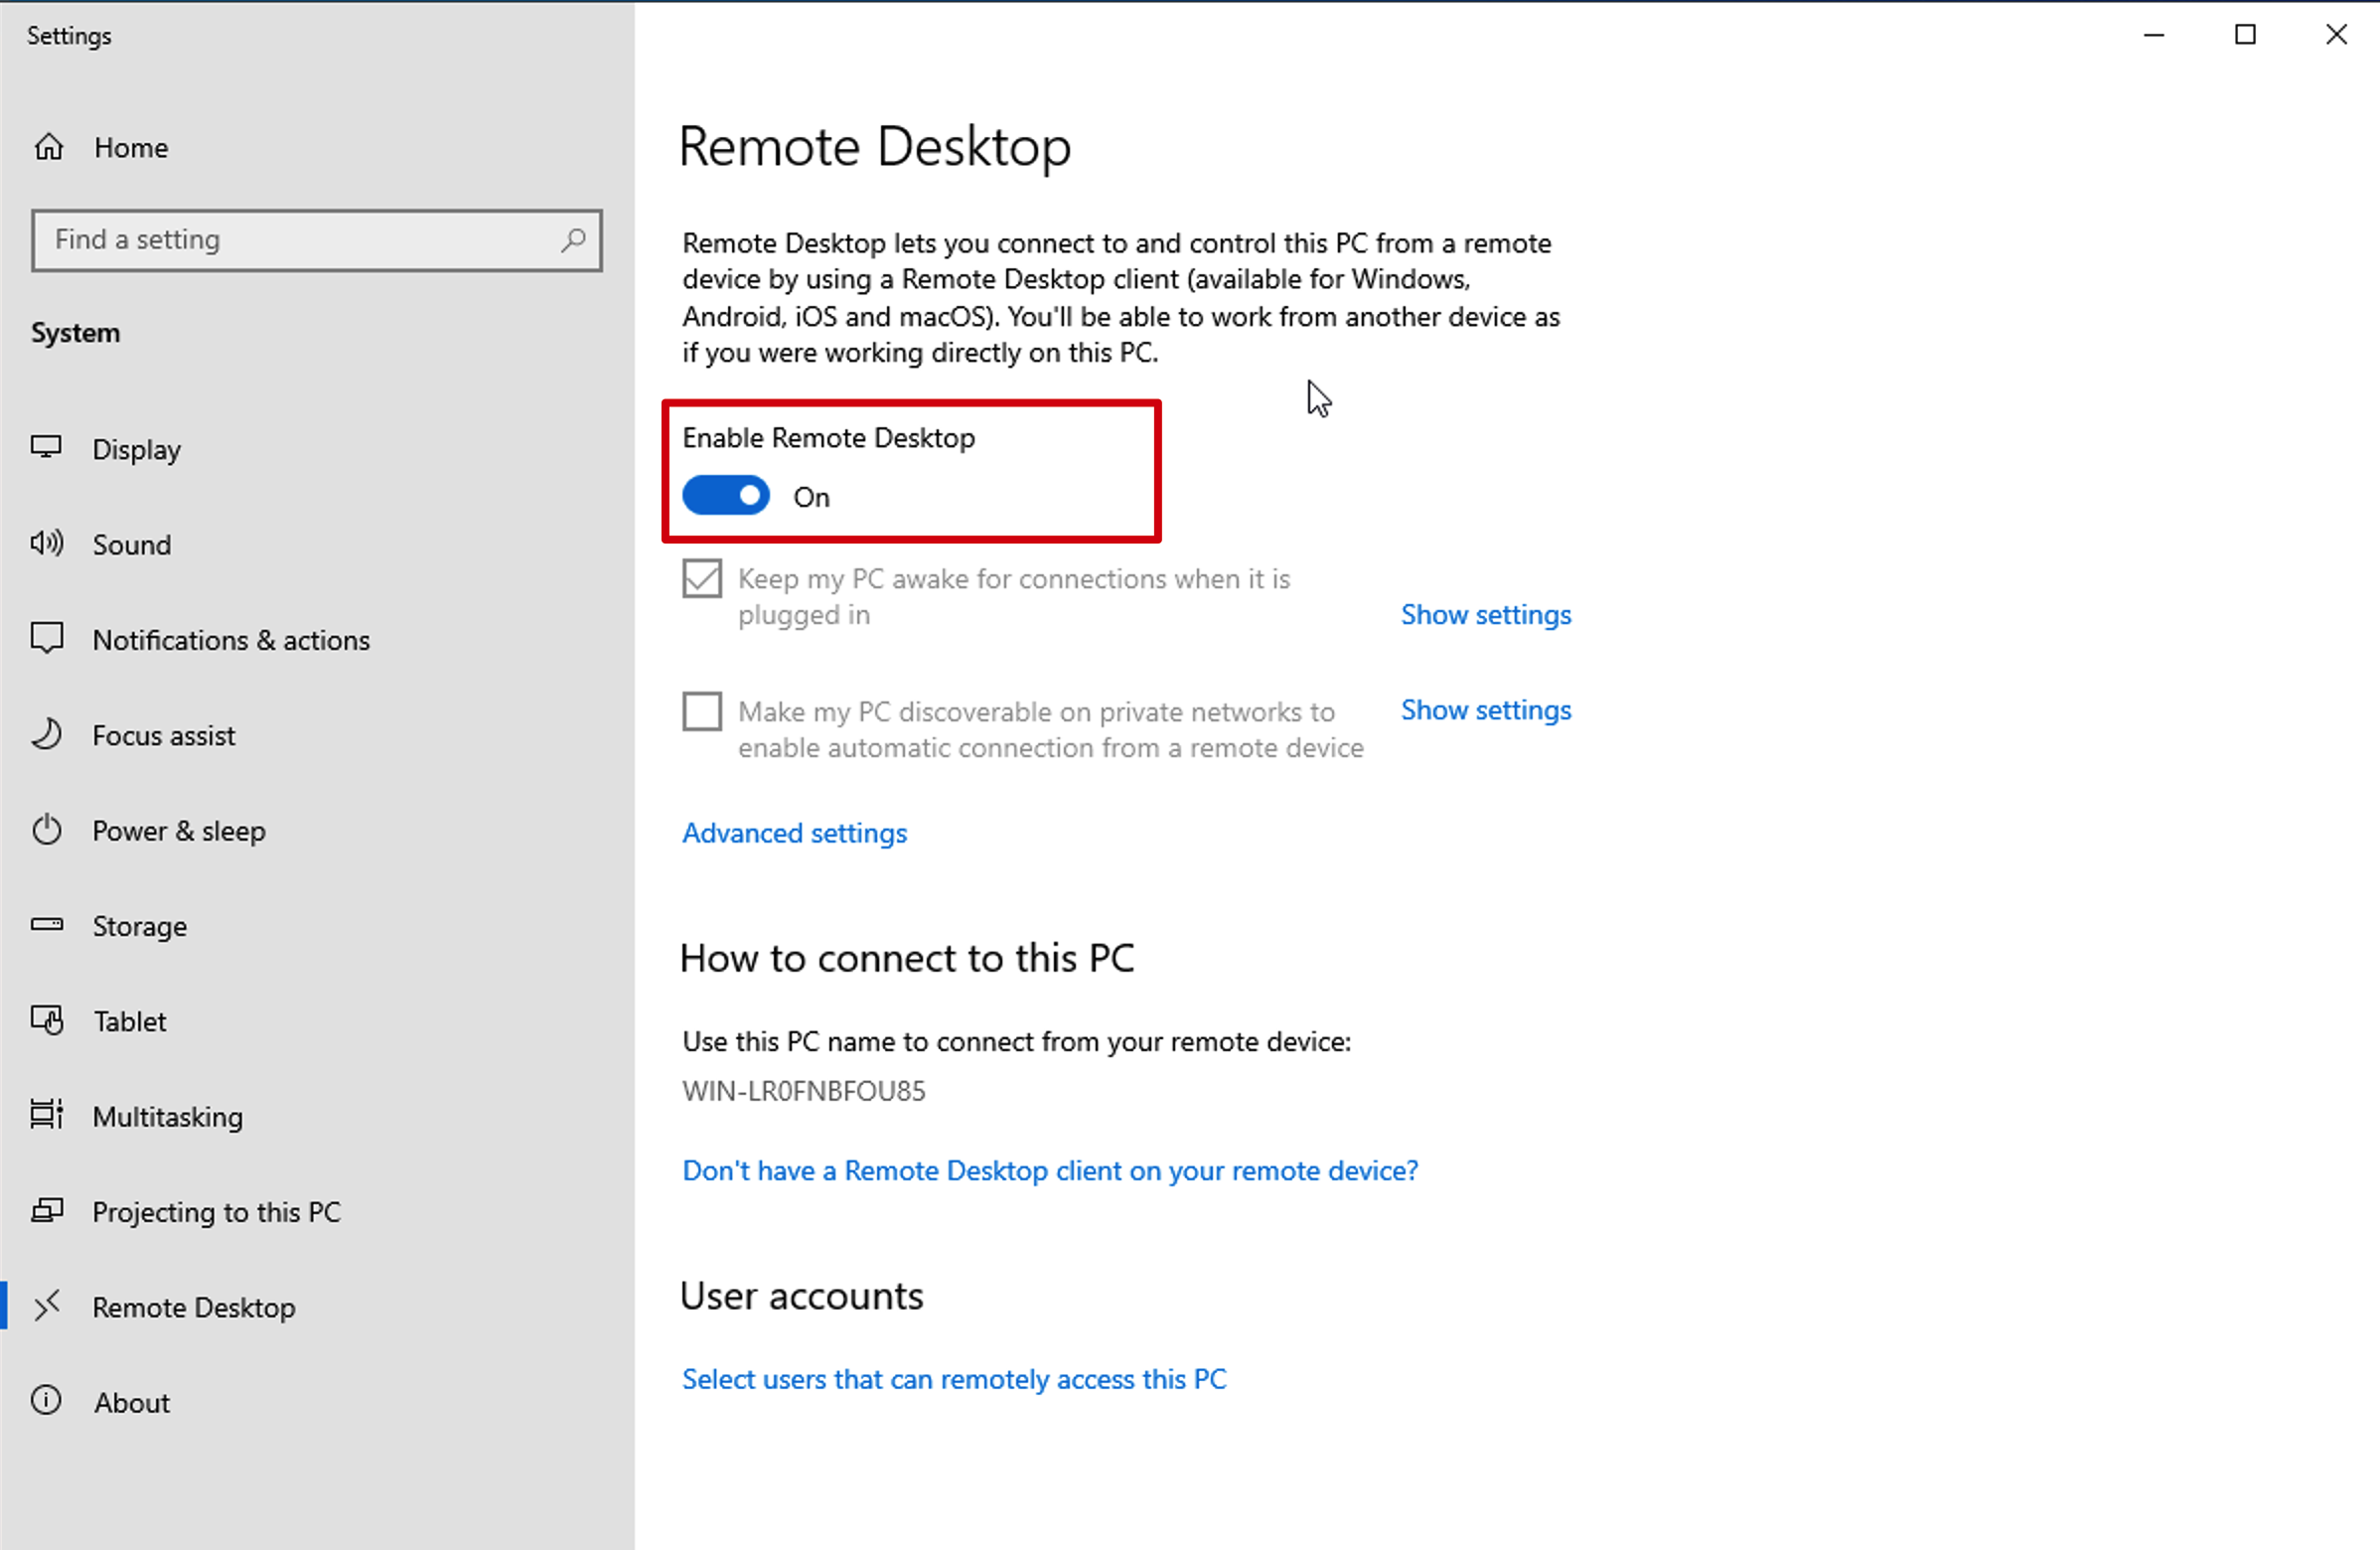Open Projecting to this PC section

[216, 1212]
